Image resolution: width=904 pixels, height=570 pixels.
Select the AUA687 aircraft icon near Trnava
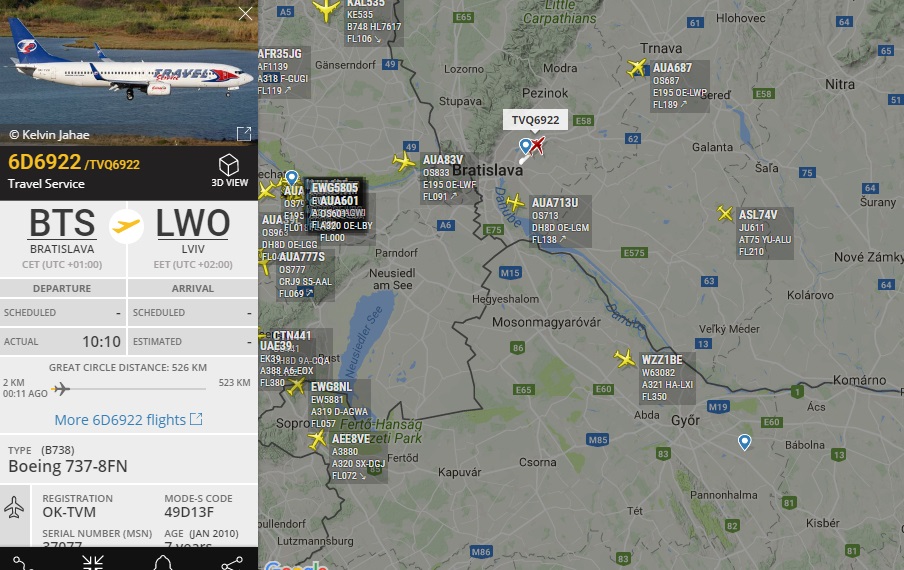(x=637, y=68)
